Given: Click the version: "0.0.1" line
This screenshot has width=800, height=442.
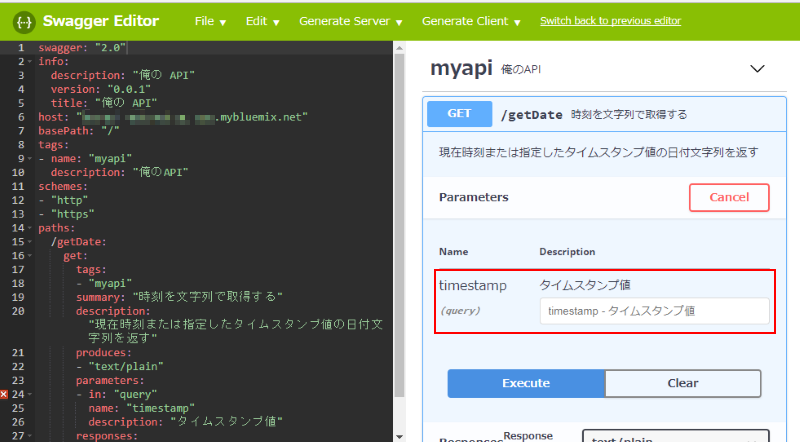Looking at the screenshot, I should [x=101, y=89].
